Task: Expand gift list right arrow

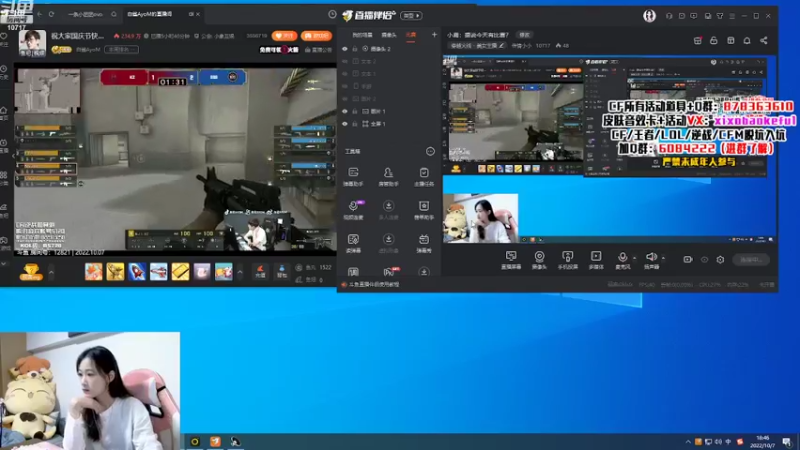Action: pos(240,272)
